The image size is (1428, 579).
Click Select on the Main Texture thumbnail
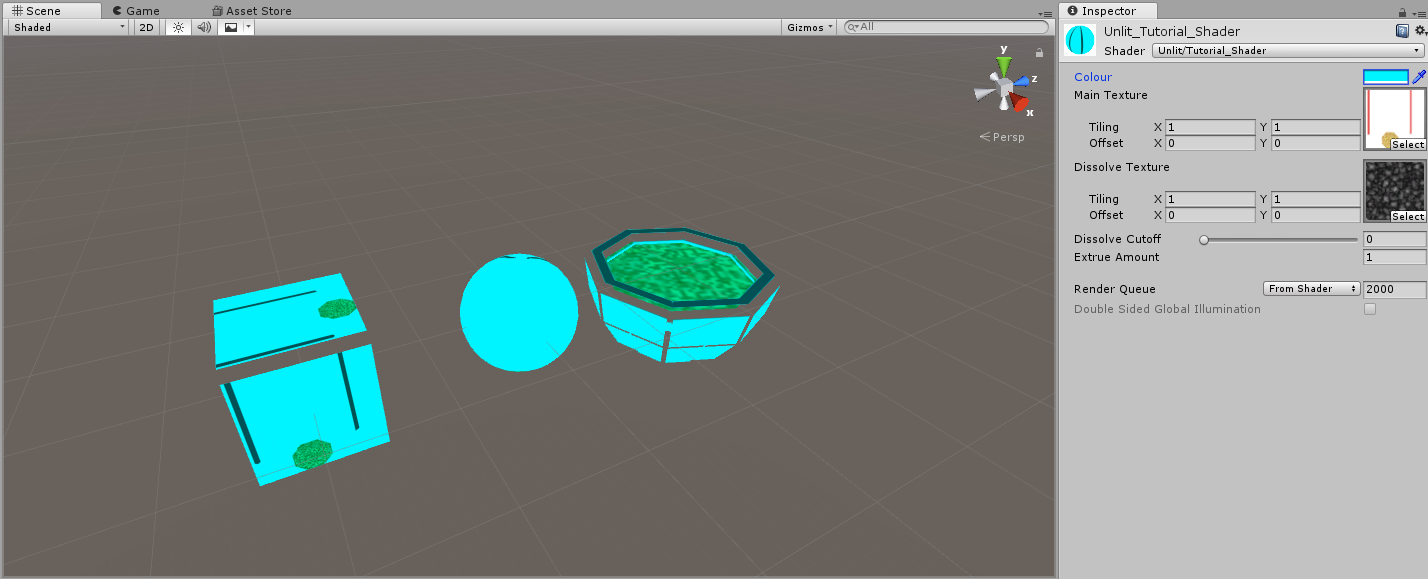[1406, 144]
